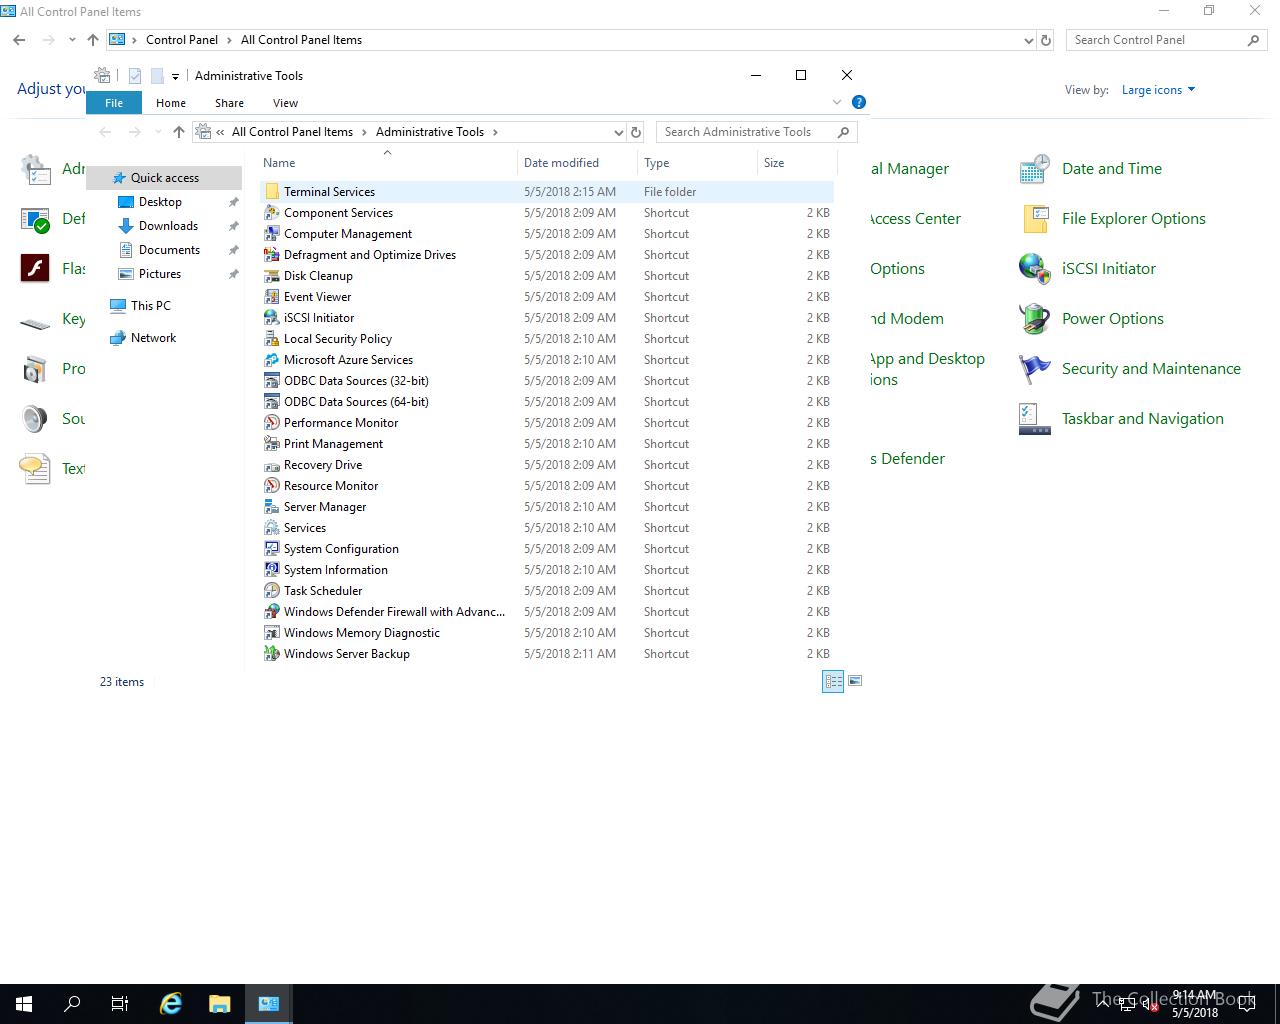Screen dimensions: 1280x1024
Task: Sort list by Name column header
Action: click(x=388, y=163)
